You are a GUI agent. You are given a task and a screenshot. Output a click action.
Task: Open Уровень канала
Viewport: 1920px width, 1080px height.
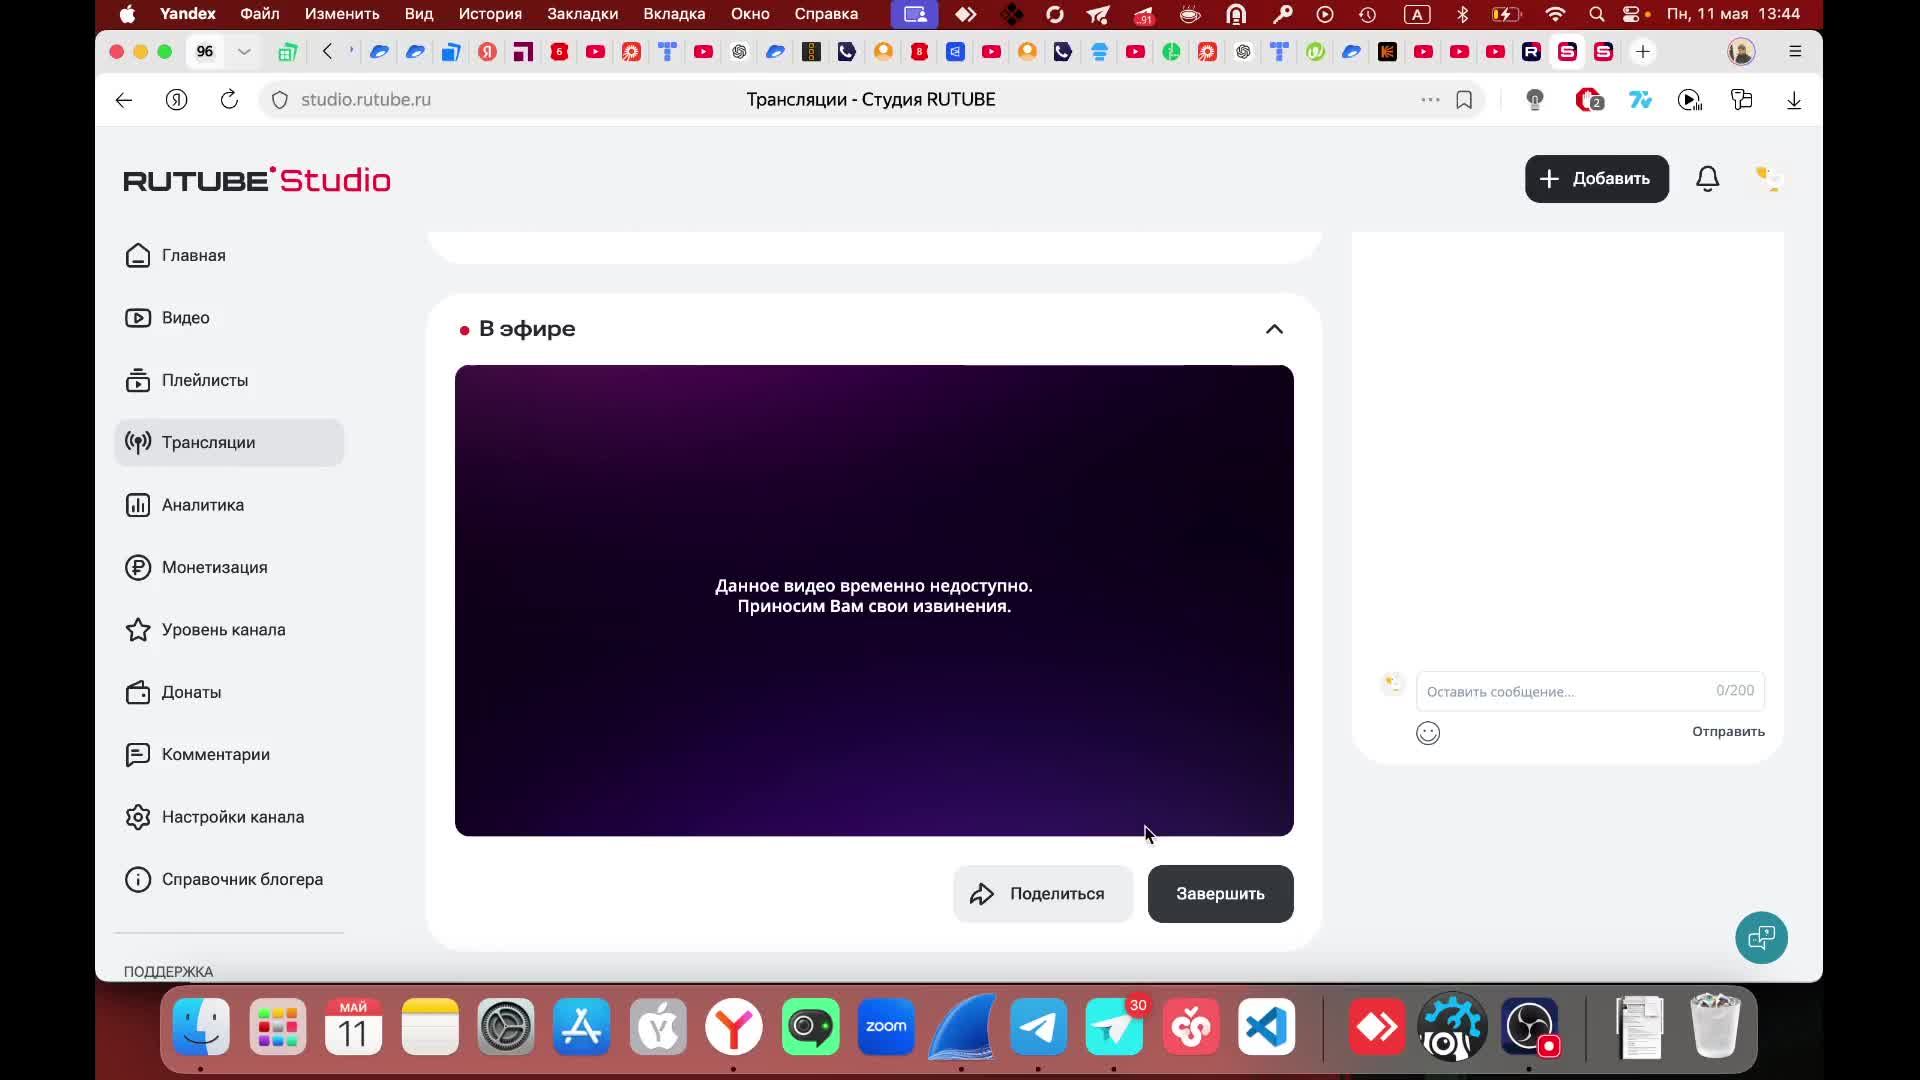229,630
